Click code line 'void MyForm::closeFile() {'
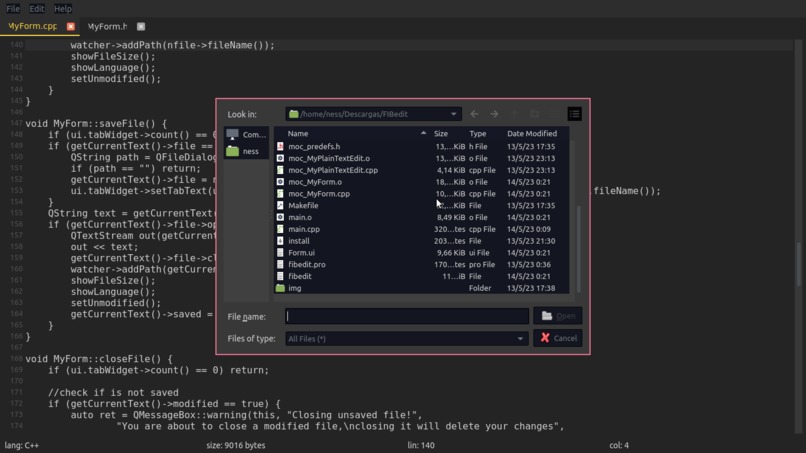 [99, 359]
